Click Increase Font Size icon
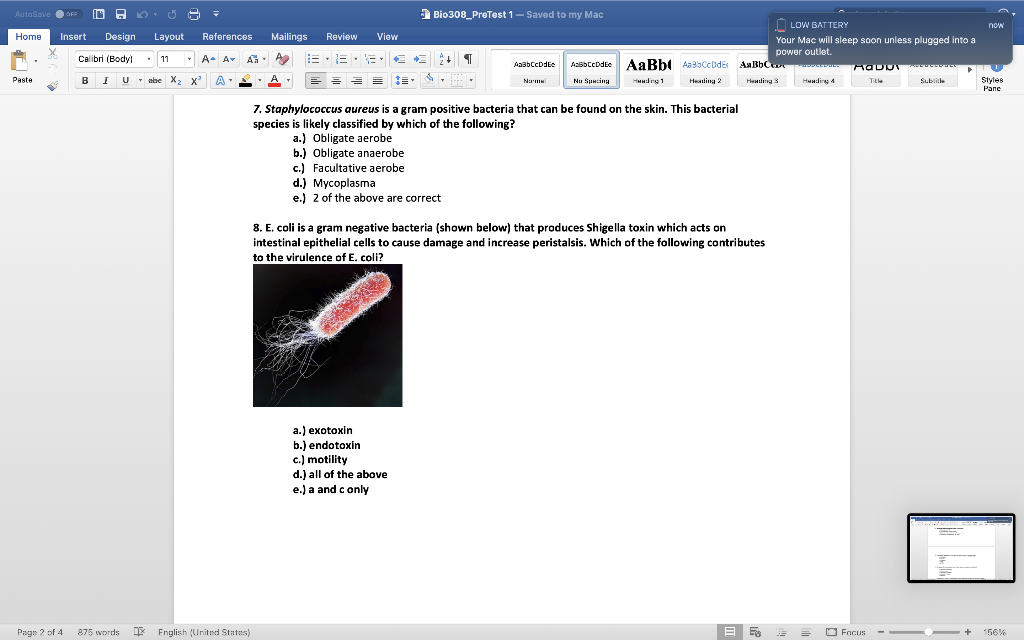 (x=208, y=59)
